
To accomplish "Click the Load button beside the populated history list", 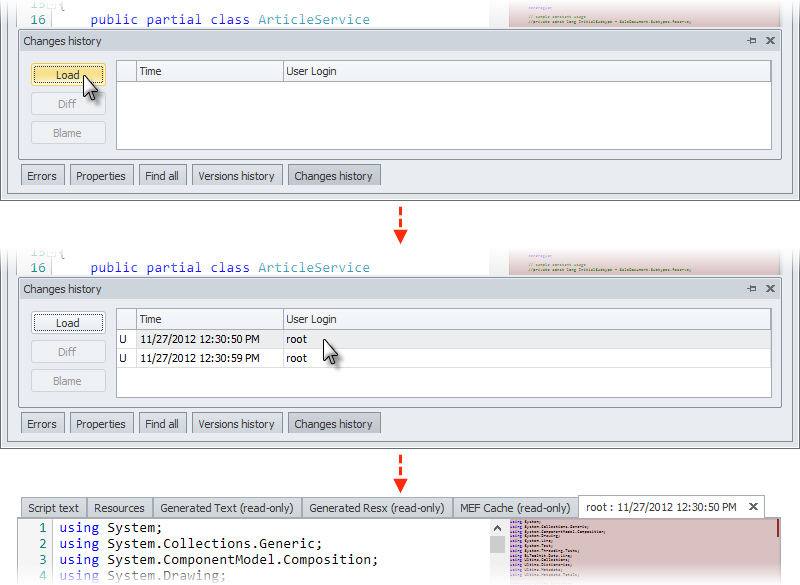I will pos(67,323).
